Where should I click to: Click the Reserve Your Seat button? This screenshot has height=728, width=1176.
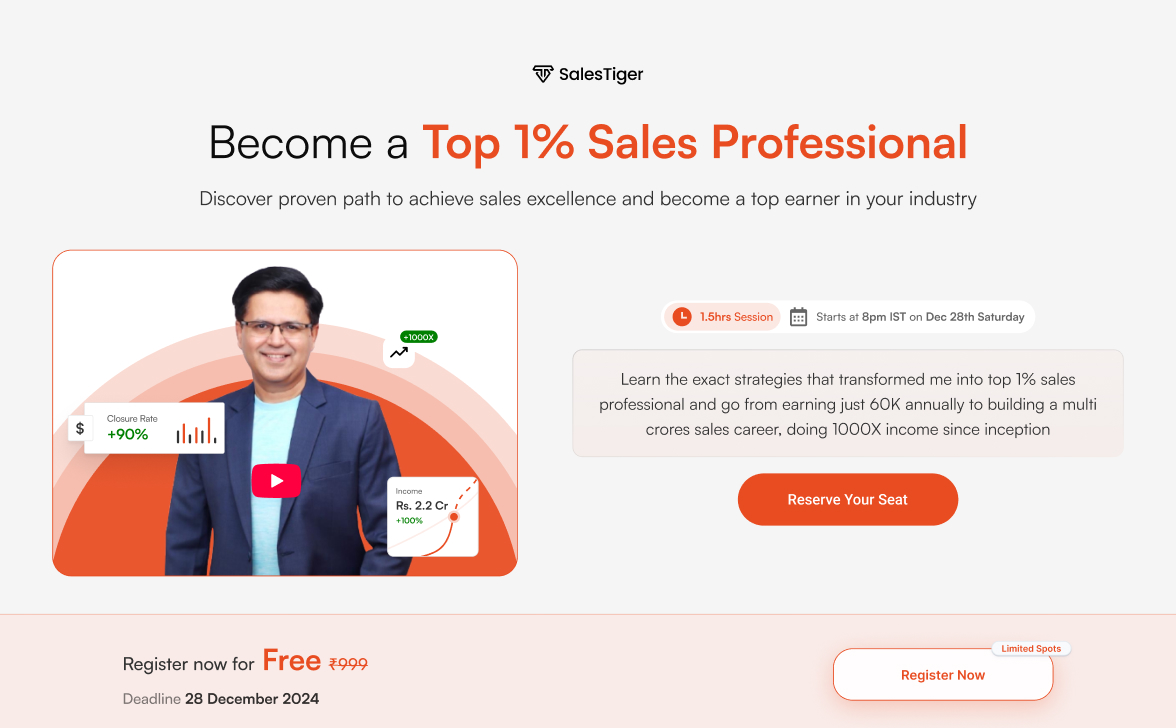tap(848, 499)
